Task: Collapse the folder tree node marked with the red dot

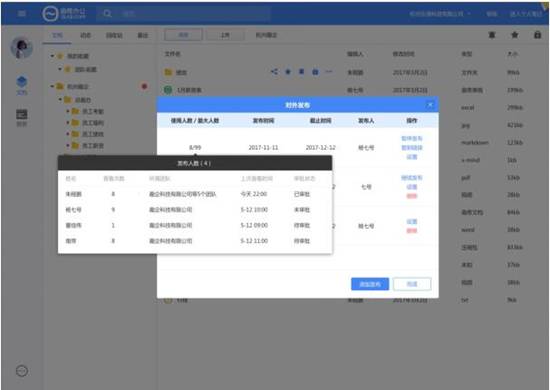Action: (x=52, y=86)
